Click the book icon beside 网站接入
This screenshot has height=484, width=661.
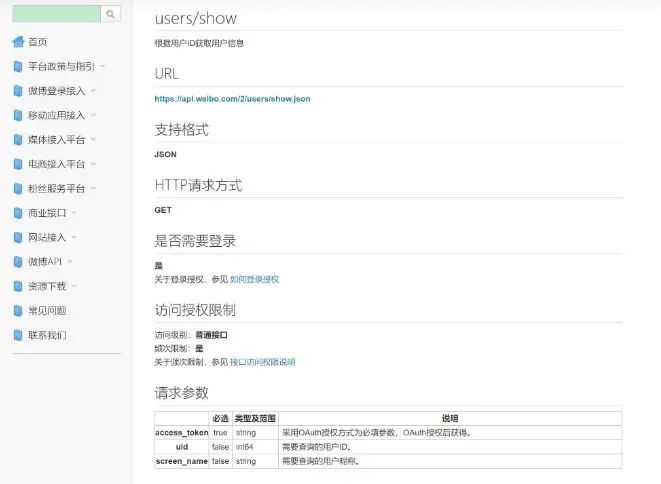point(18,237)
